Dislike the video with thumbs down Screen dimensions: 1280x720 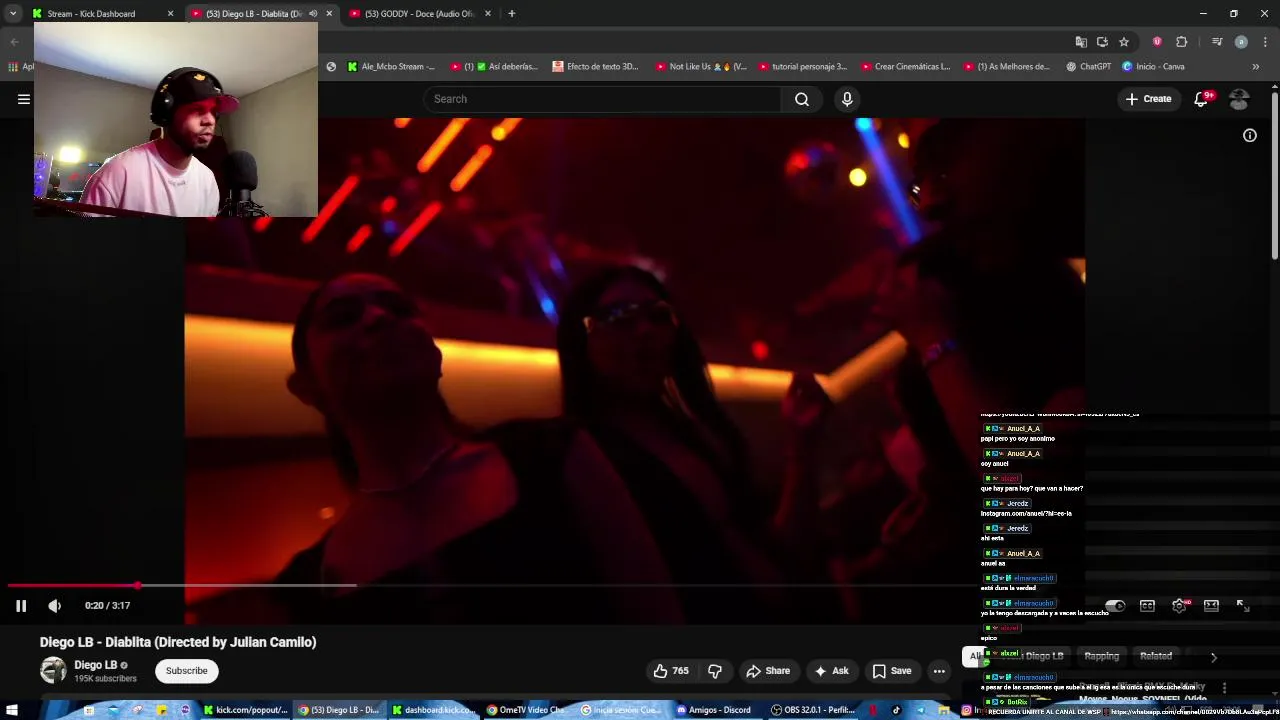[715, 671]
